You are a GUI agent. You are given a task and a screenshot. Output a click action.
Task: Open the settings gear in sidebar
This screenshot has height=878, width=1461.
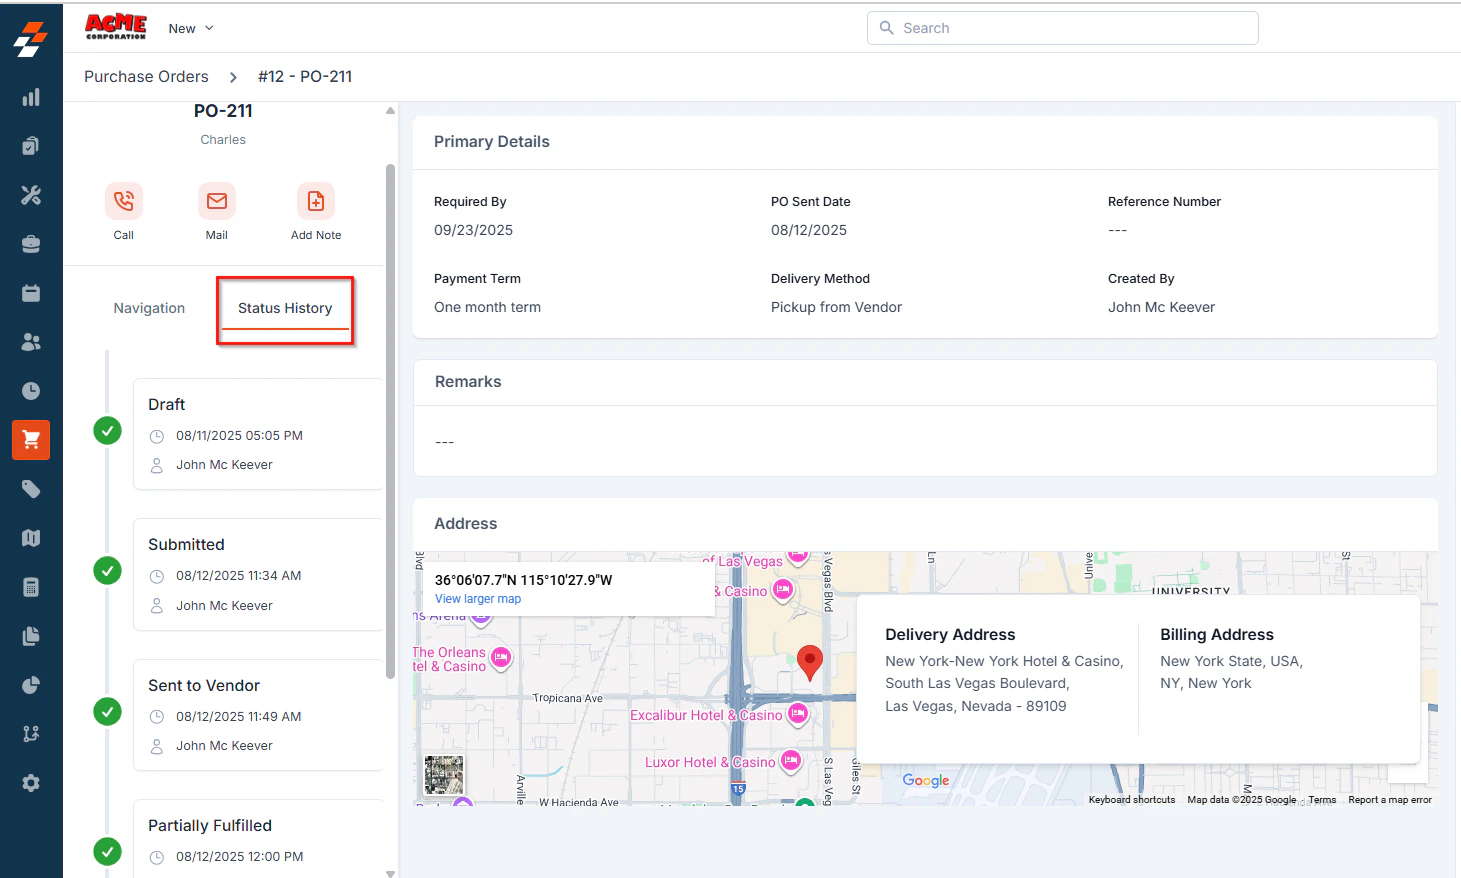31,783
